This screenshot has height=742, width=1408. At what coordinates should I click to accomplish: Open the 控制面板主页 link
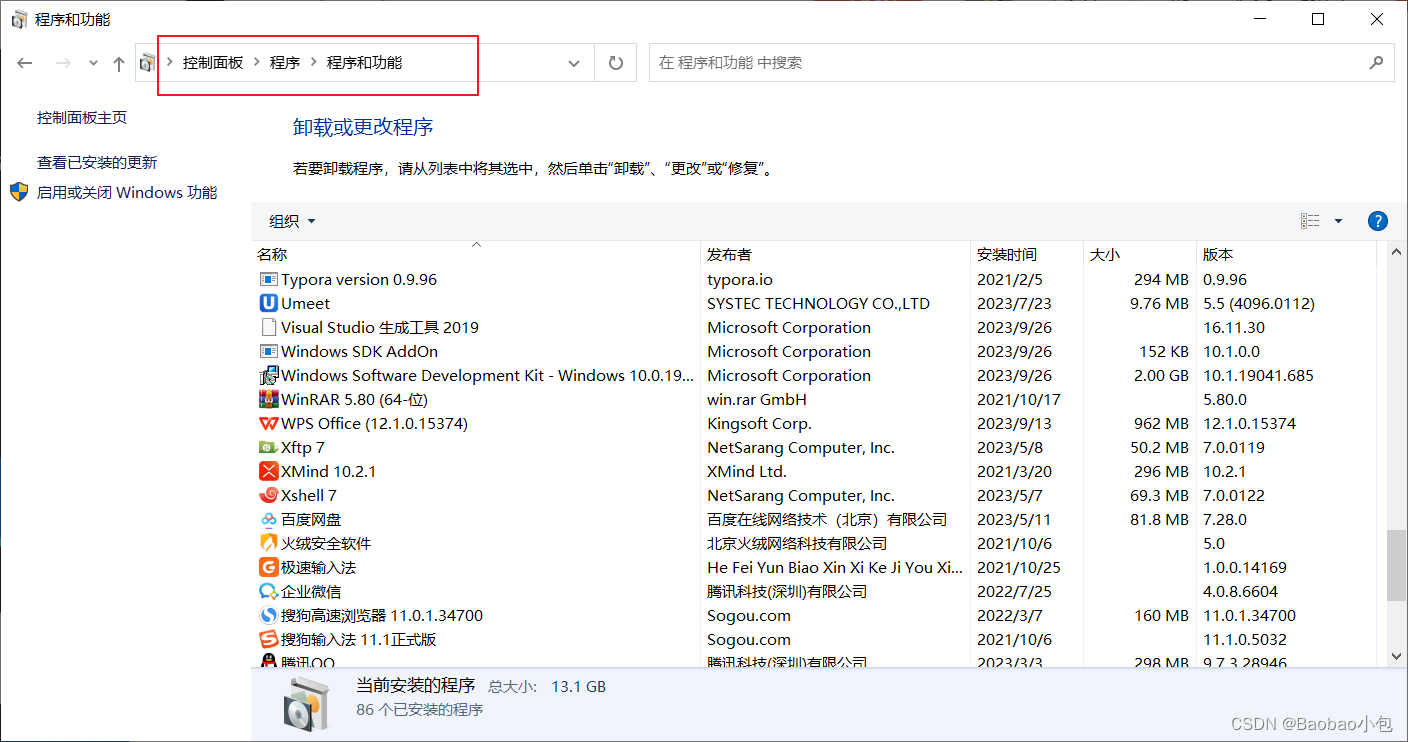tap(82, 117)
